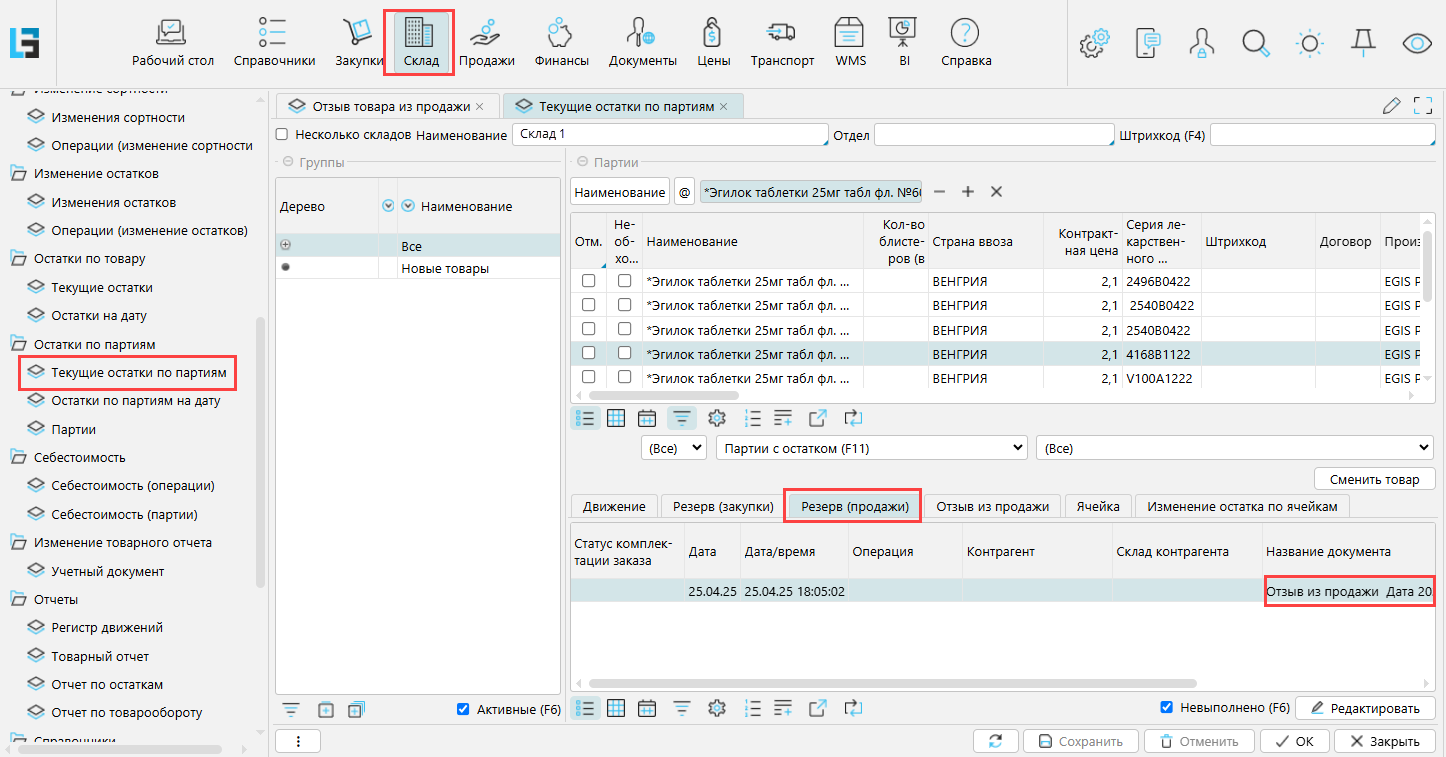Collapse the Группы panel section
This screenshot has height=757, width=1446.
pos(287,162)
